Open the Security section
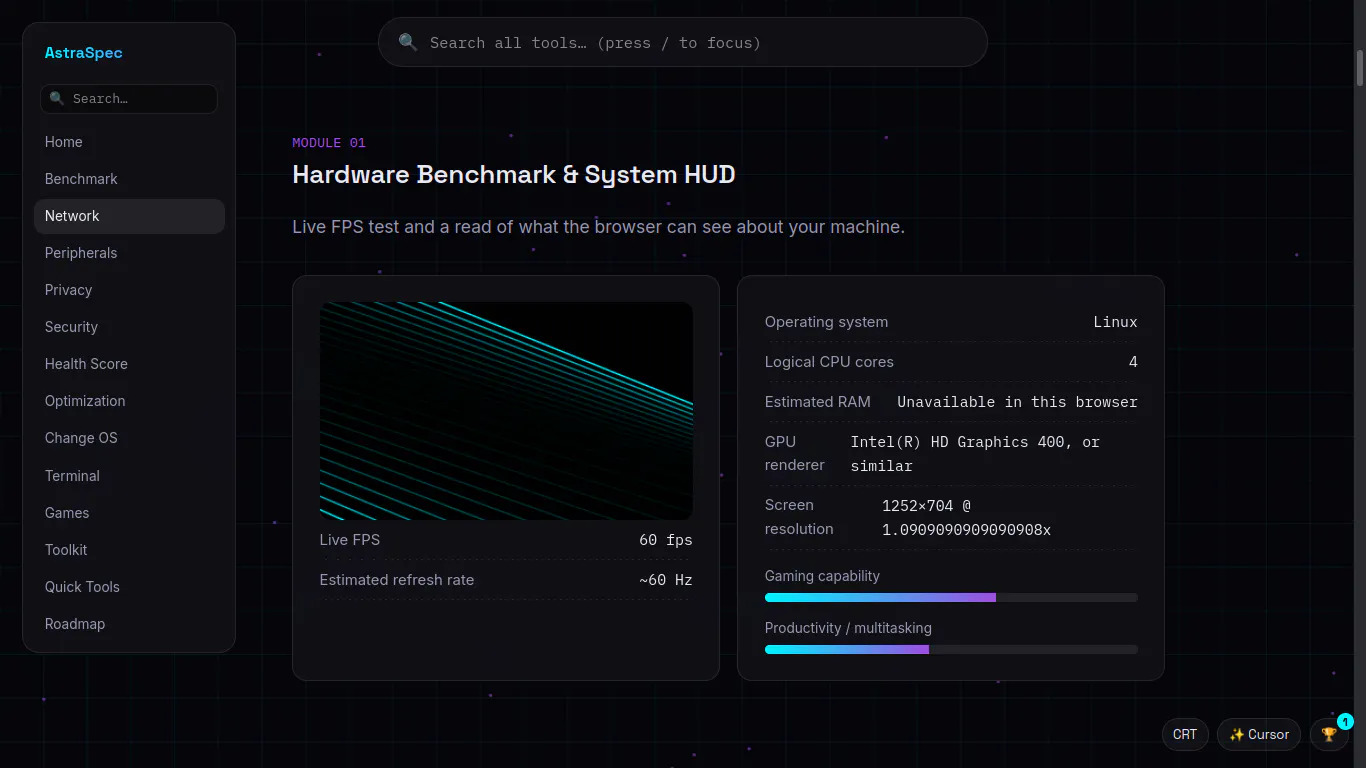The height and width of the screenshot is (768, 1366). click(x=129, y=327)
